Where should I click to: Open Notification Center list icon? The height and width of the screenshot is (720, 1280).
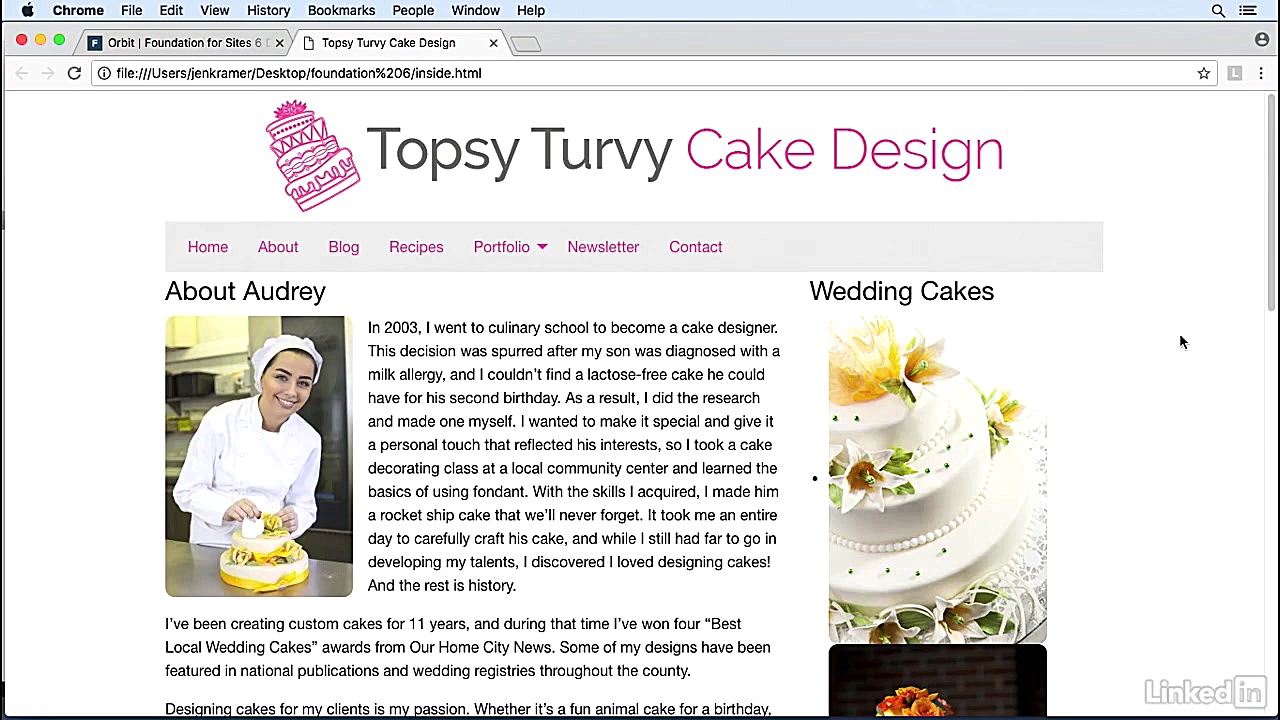point(1248,10)
